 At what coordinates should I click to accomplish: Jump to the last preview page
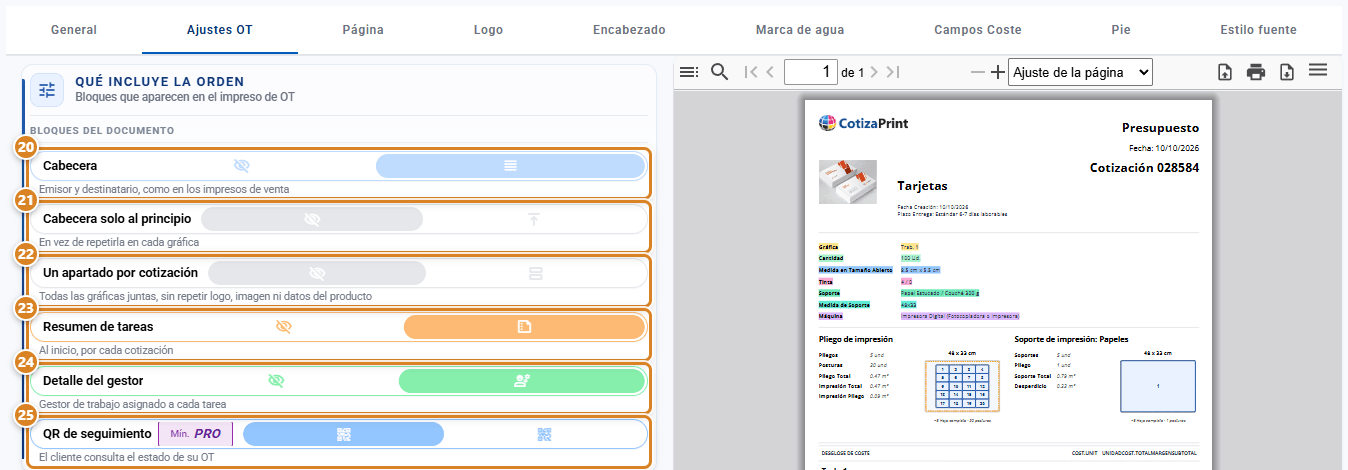click(893, 72)
